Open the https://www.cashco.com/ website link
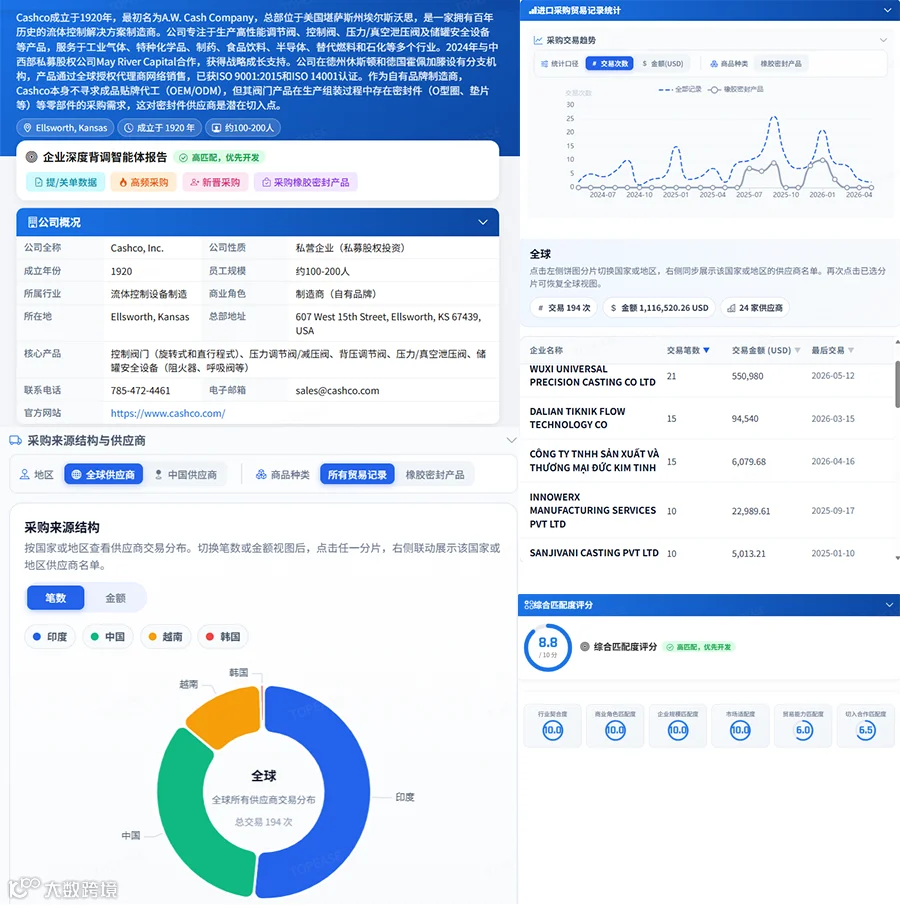 168,413
